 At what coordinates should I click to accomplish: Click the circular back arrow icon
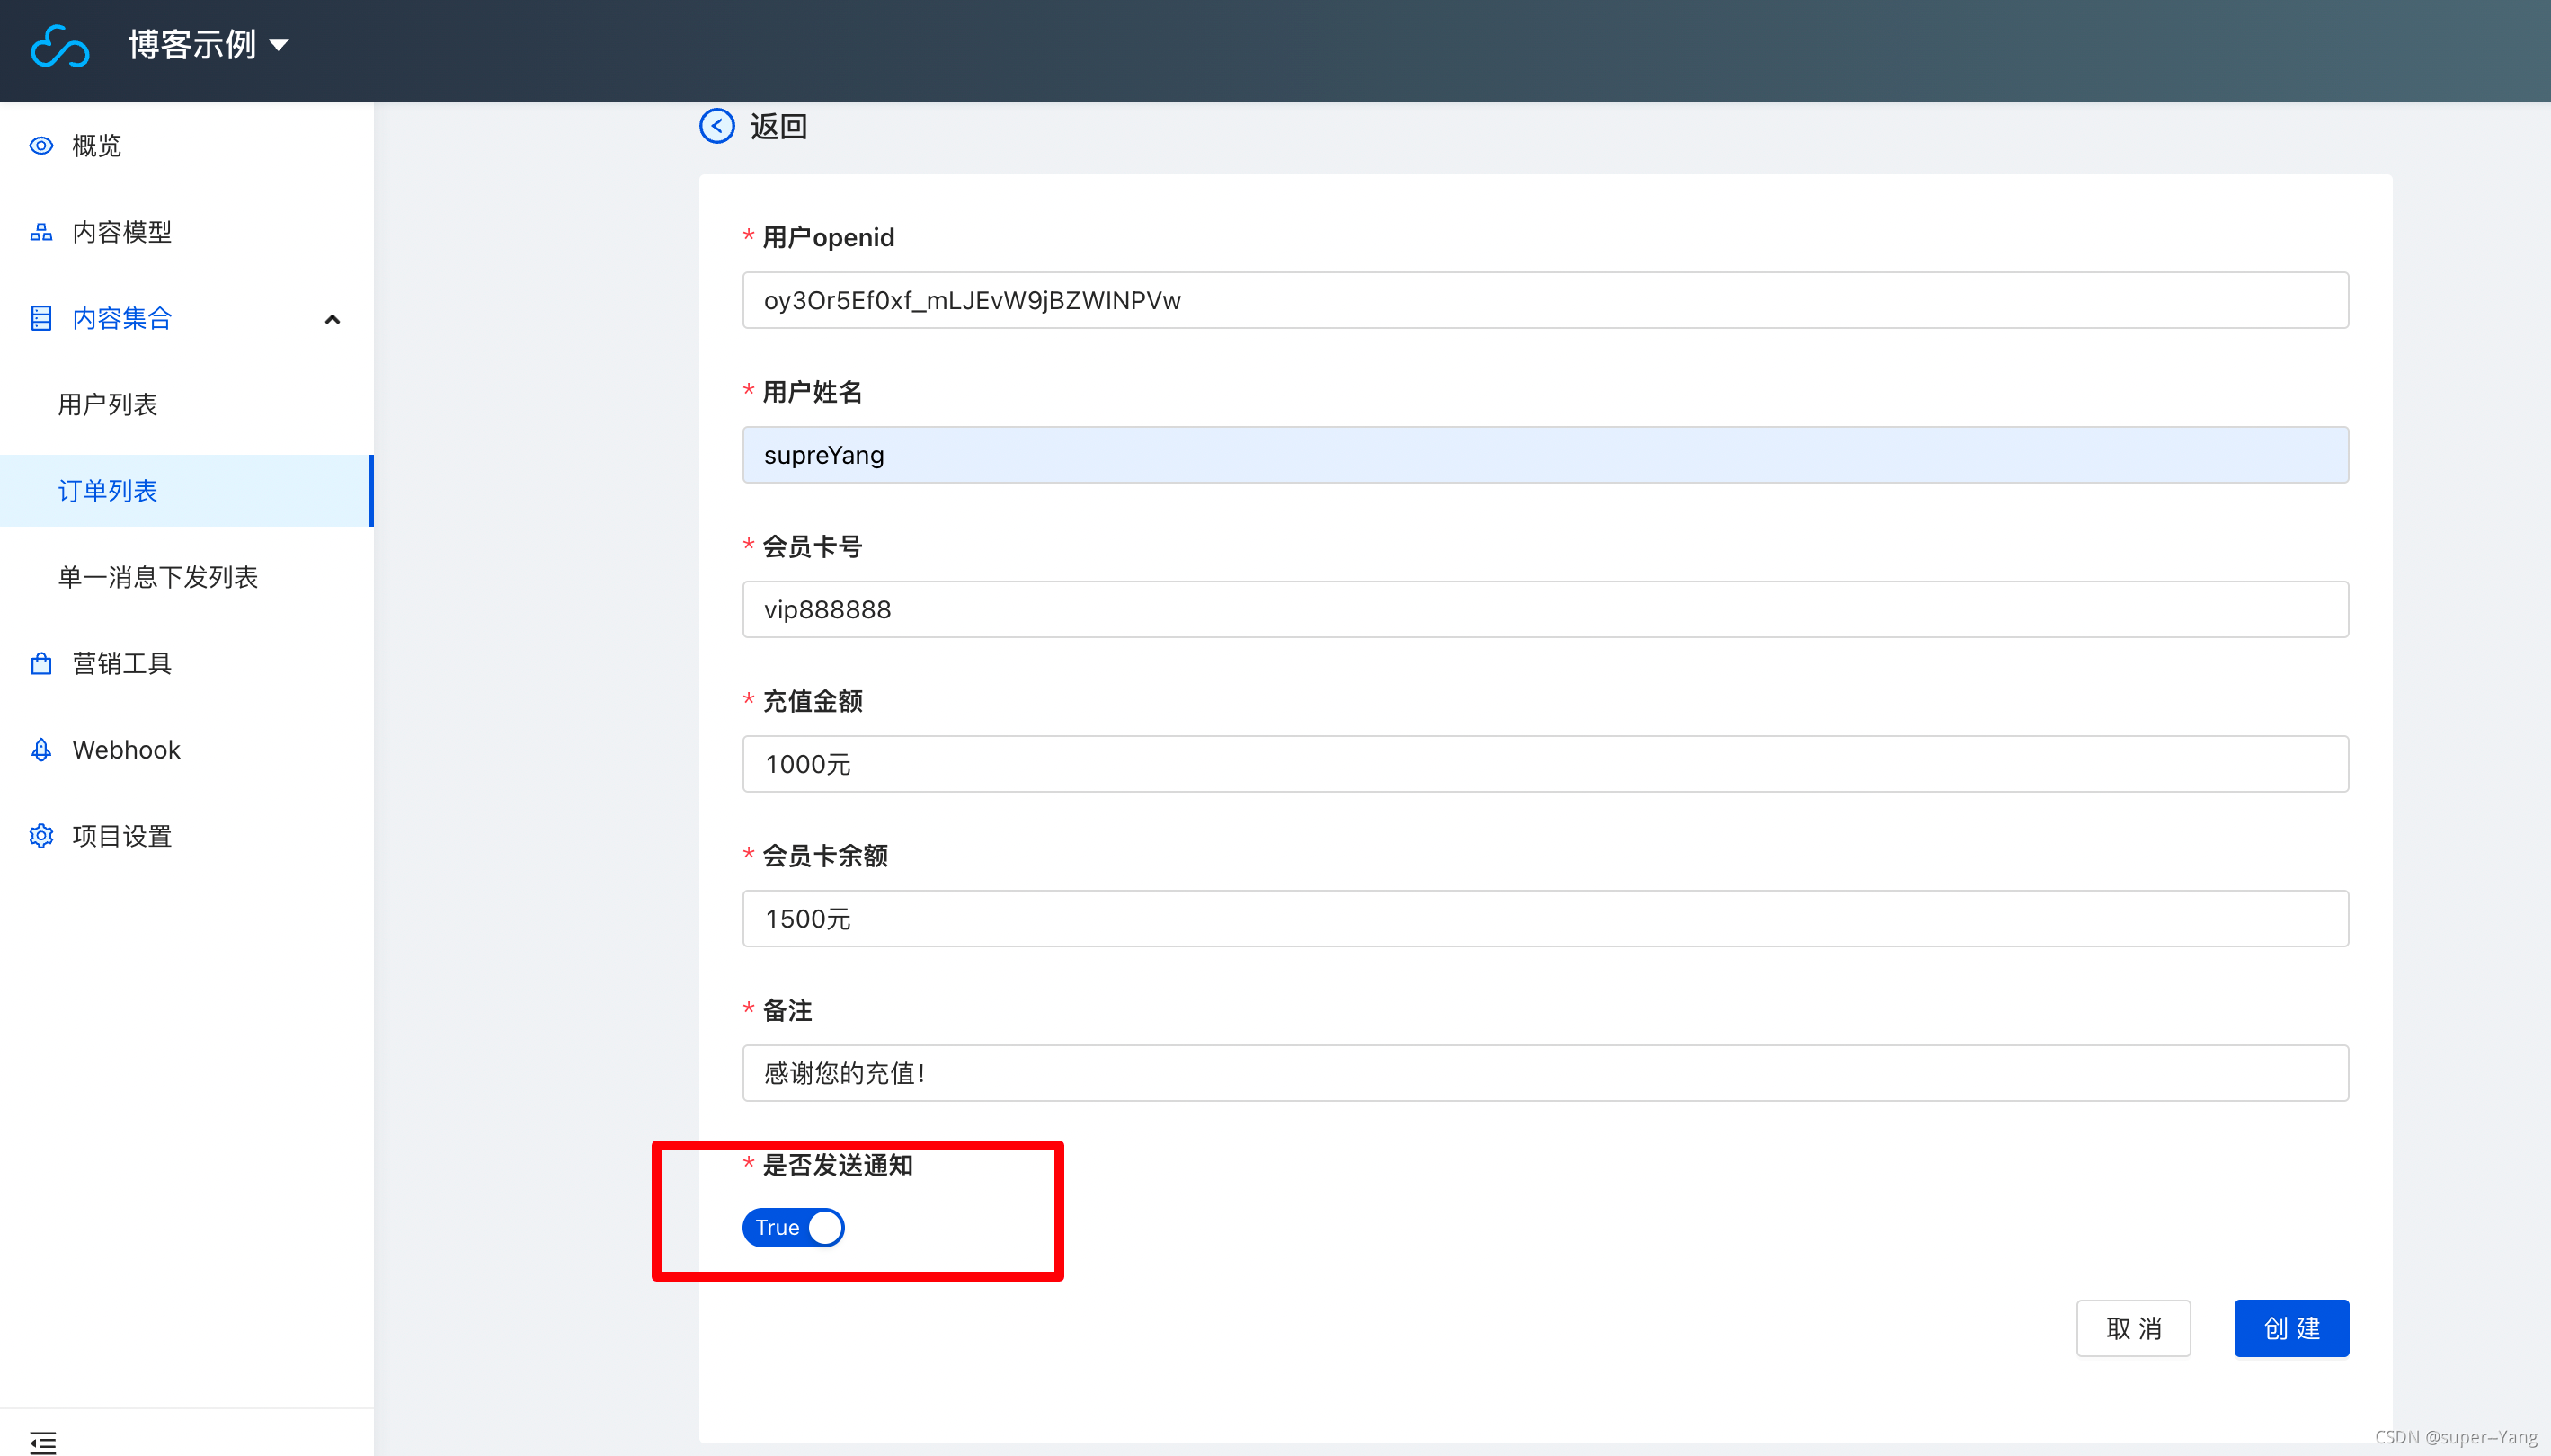tap(716, 126)
